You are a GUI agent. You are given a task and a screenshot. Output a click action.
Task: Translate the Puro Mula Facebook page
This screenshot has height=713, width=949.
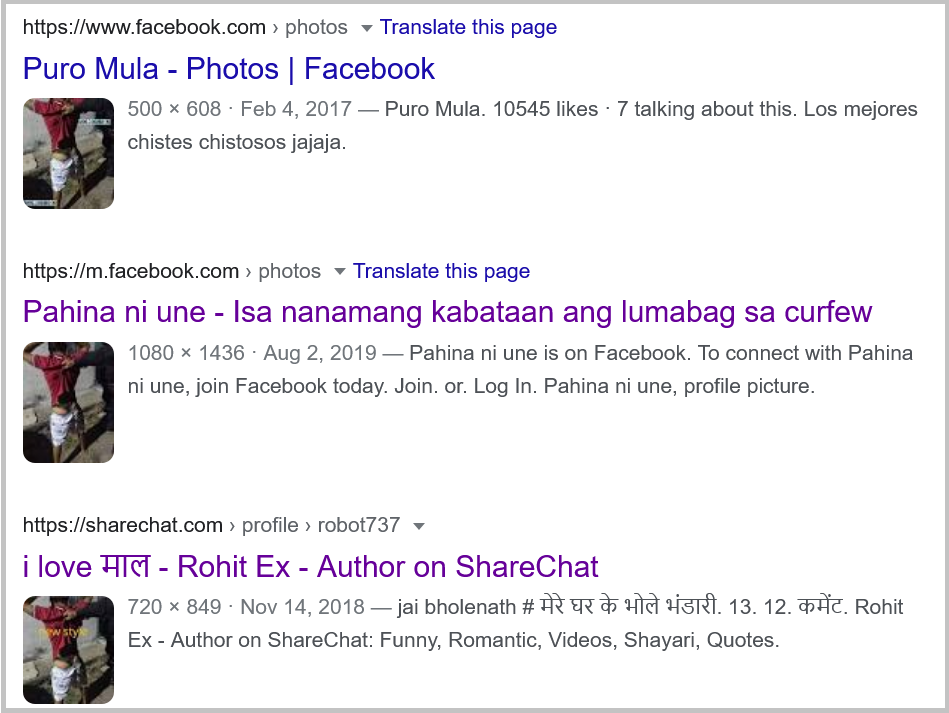tap(468, 27)
